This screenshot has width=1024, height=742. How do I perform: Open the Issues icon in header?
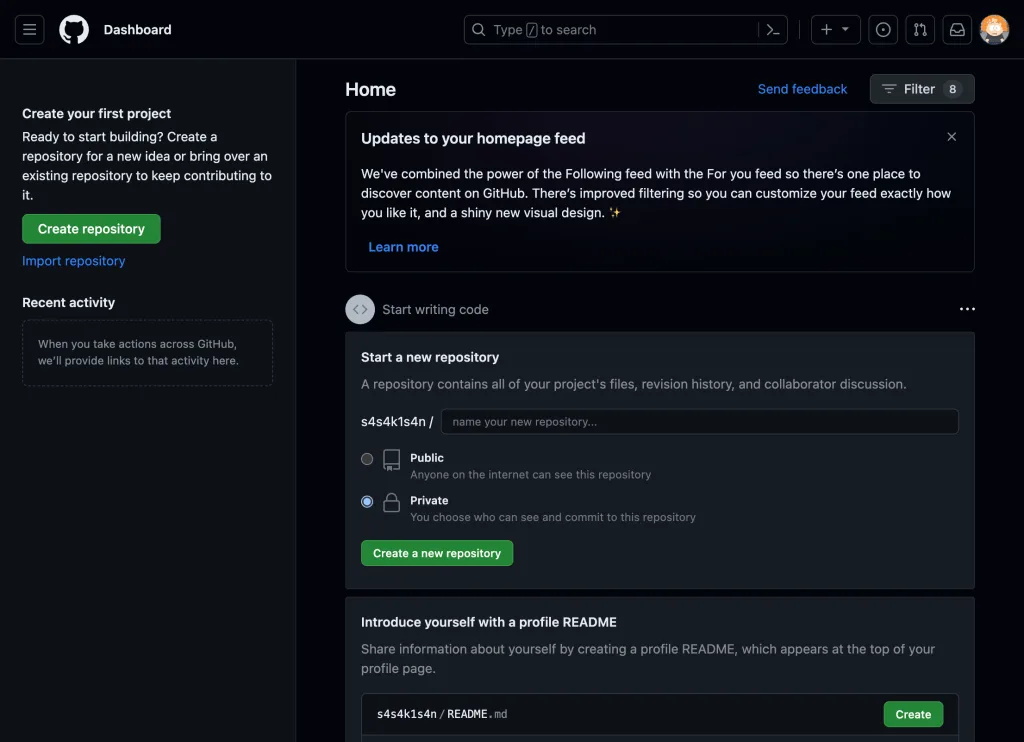pos(883,29)
